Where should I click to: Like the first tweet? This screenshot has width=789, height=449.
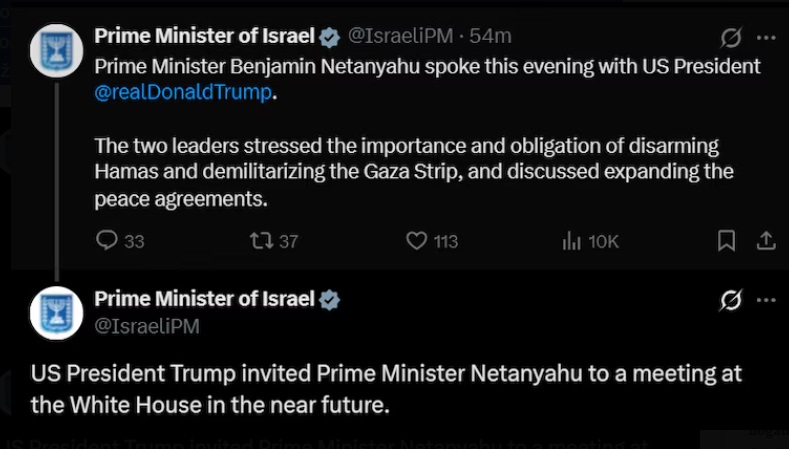417,241
